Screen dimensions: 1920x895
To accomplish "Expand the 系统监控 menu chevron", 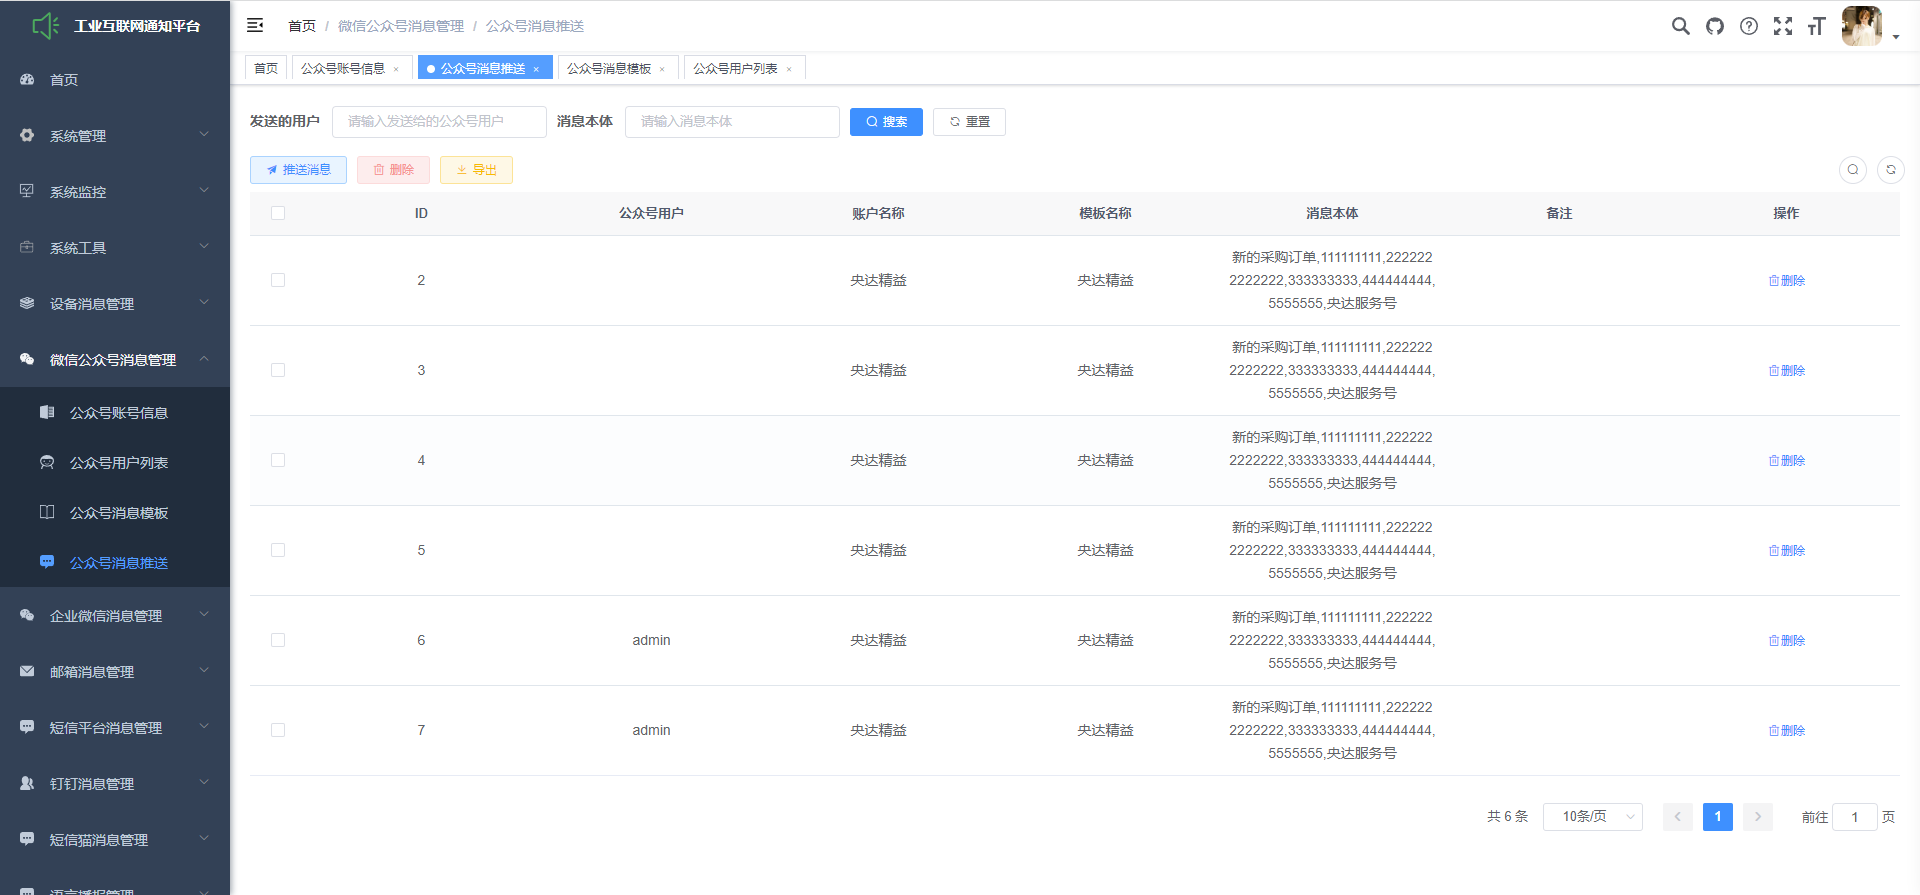I will click(204, 190).
